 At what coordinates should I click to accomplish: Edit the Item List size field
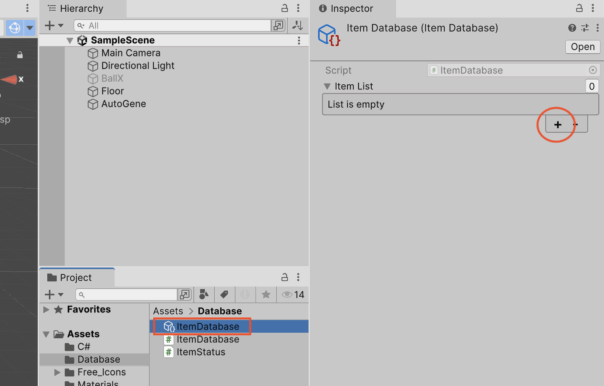[x=591, y=86]
